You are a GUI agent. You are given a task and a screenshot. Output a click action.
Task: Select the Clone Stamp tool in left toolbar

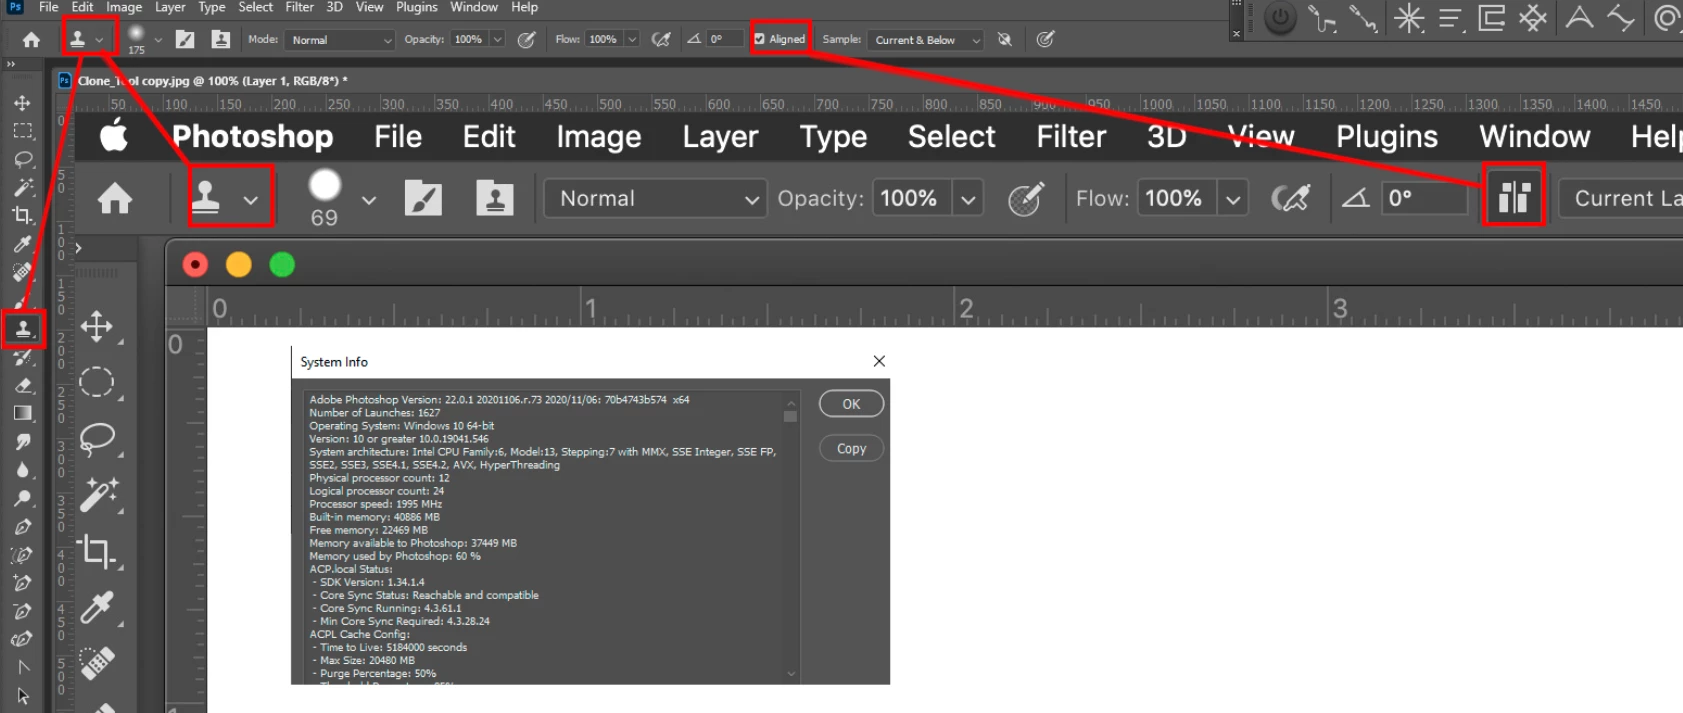pos(23,329)
